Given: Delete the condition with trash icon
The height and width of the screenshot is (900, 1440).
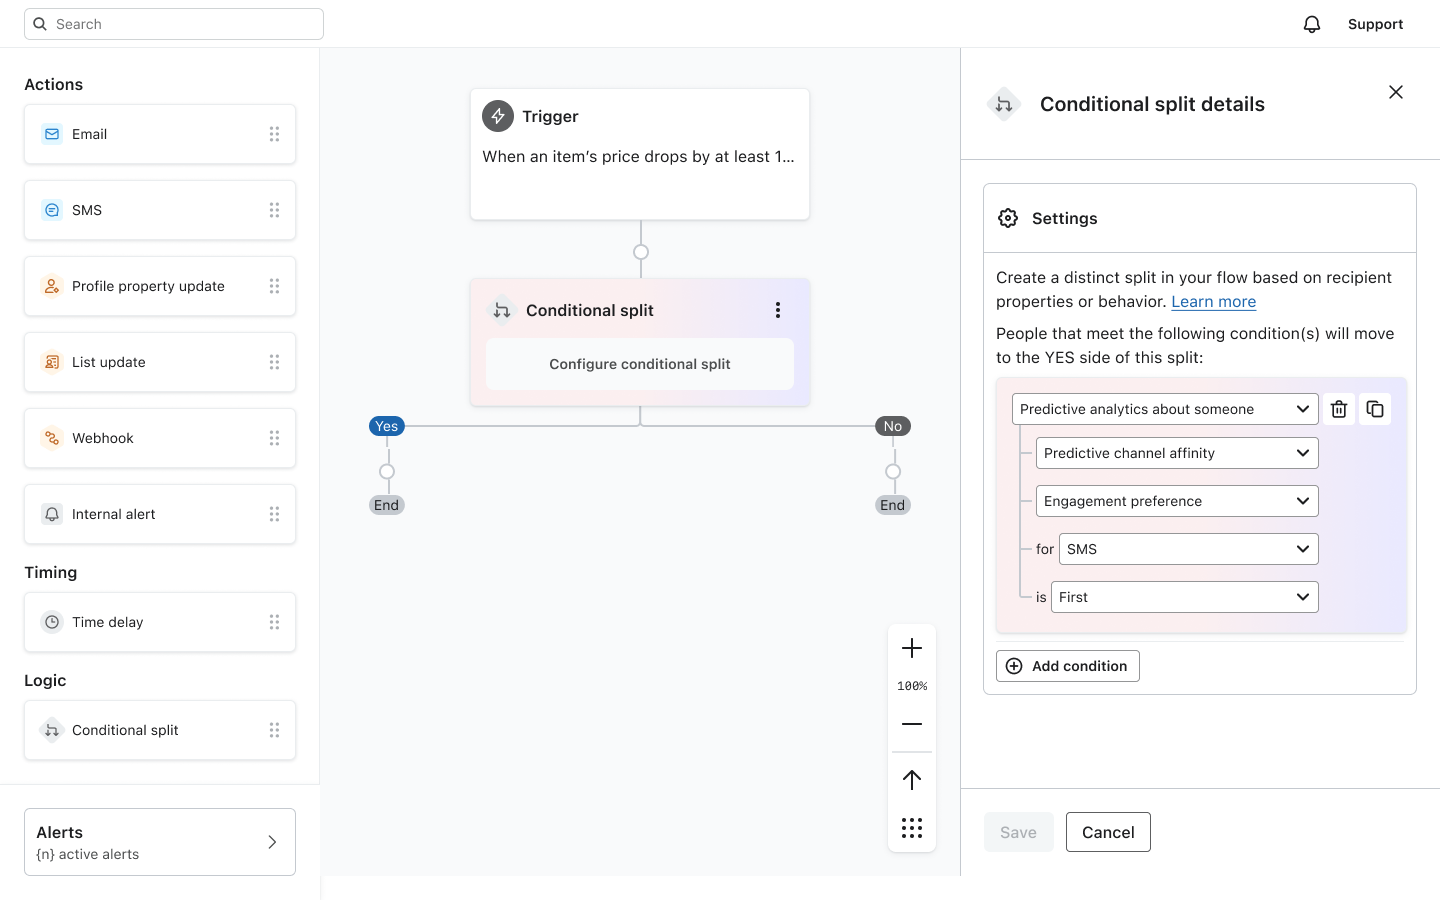Looking at the screenshot, I should pyautogui.click(x=1339, y=409).
